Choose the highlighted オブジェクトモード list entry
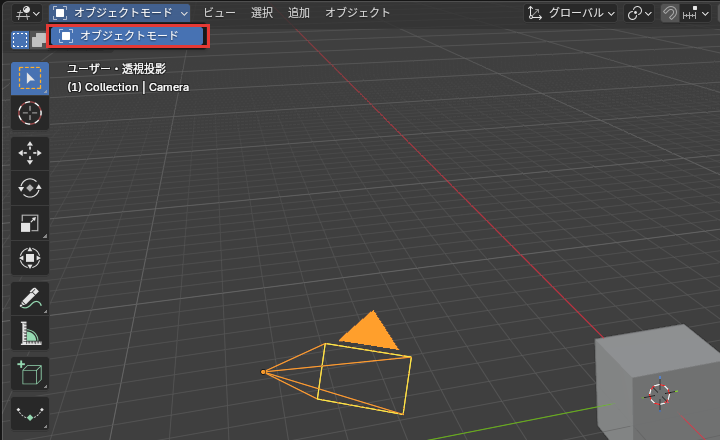 tap(128, 36)
